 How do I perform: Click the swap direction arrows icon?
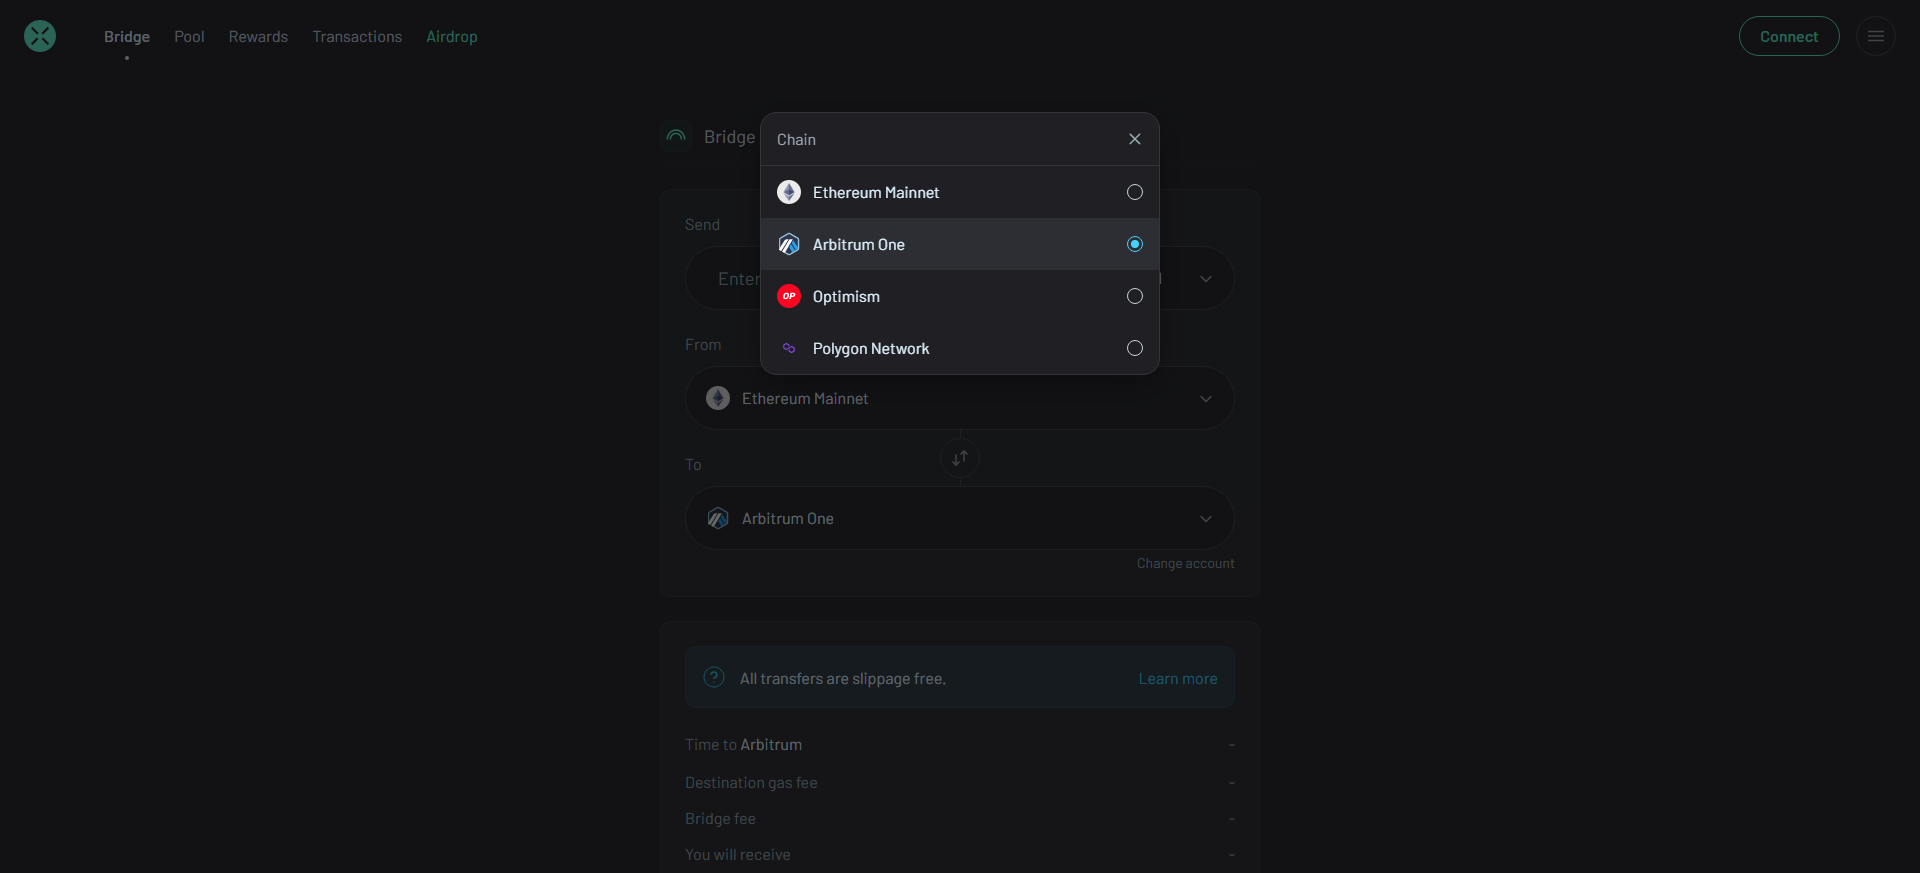960,458
